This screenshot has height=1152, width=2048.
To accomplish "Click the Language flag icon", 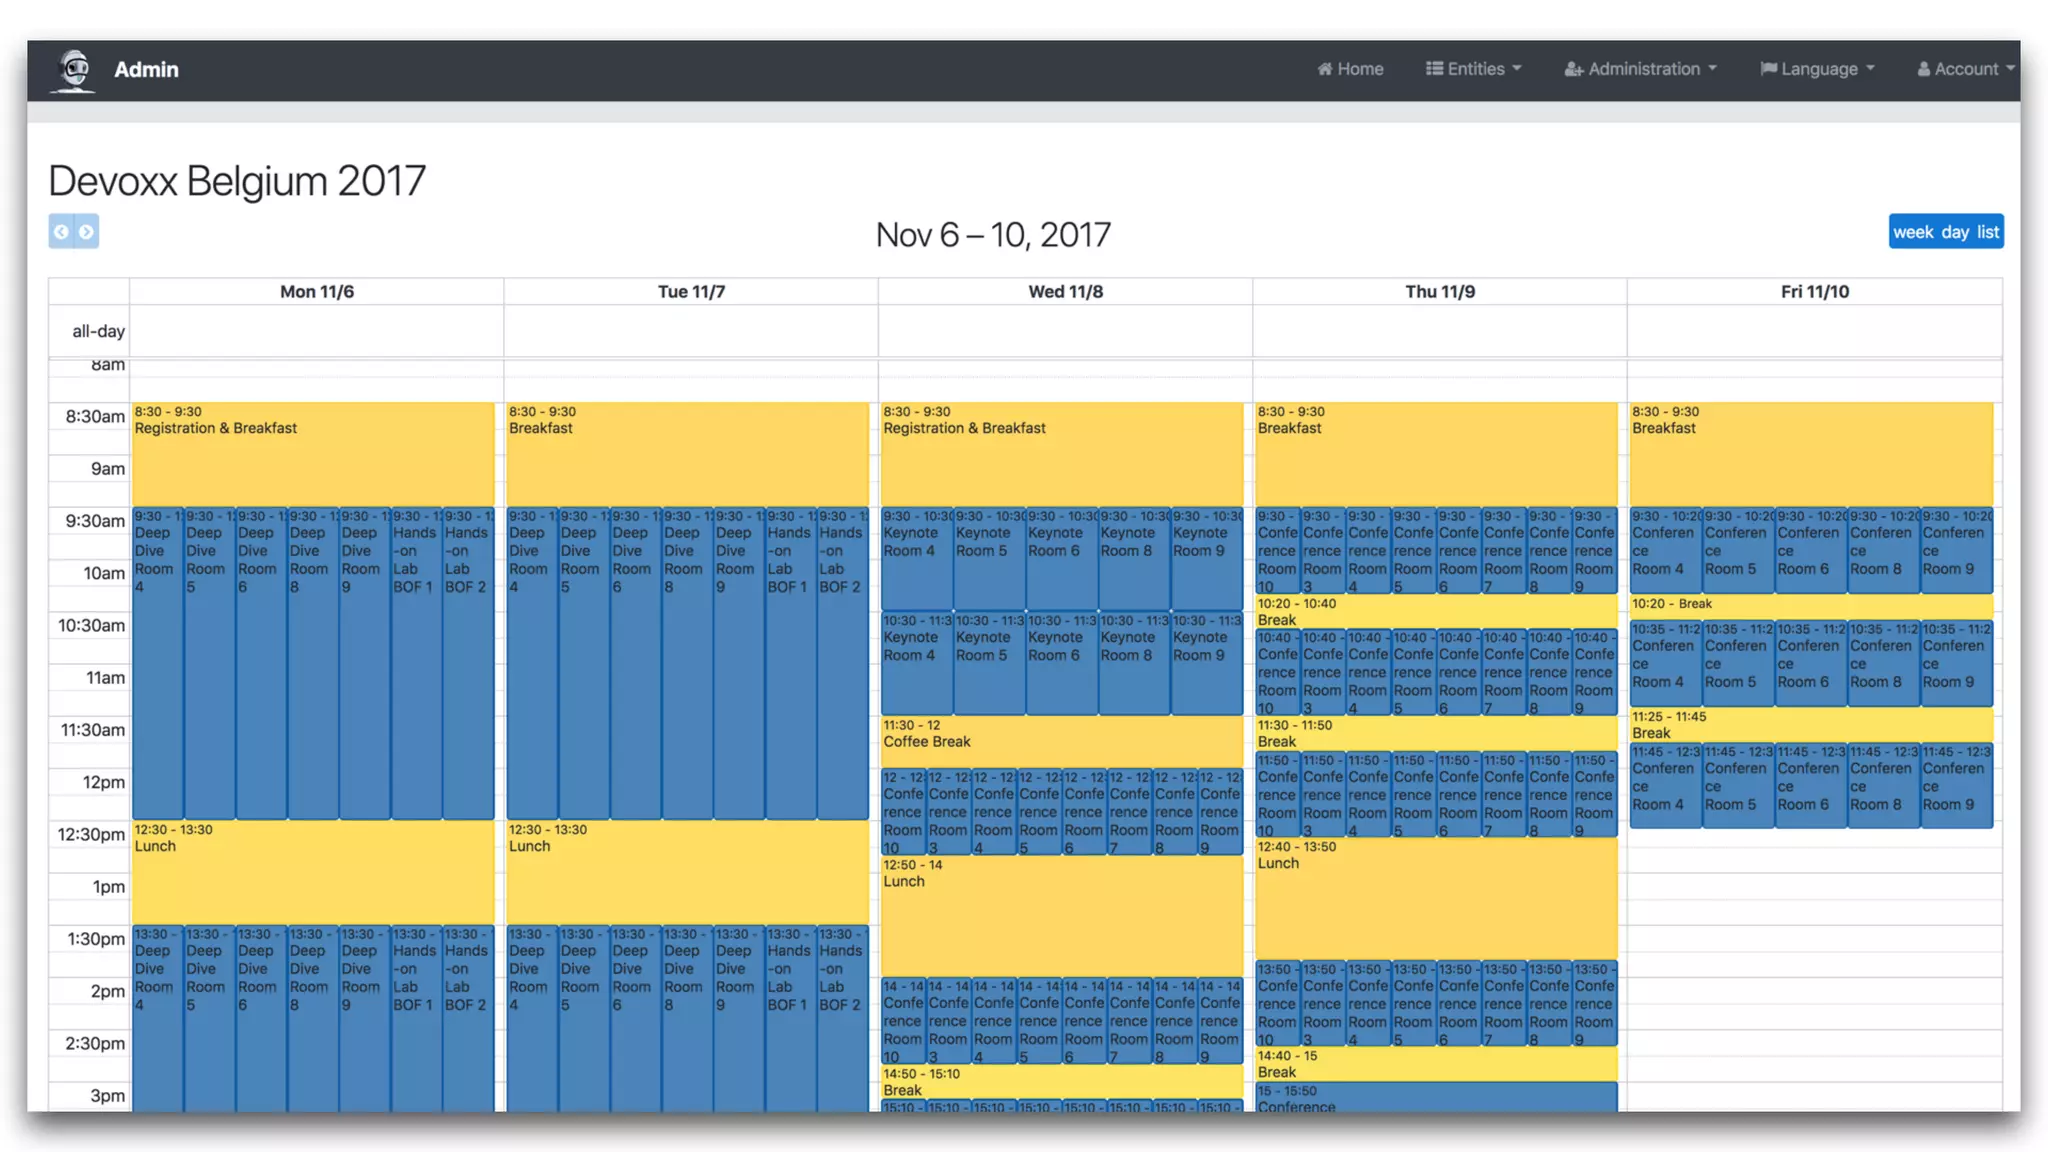I will click(1768, 69).
